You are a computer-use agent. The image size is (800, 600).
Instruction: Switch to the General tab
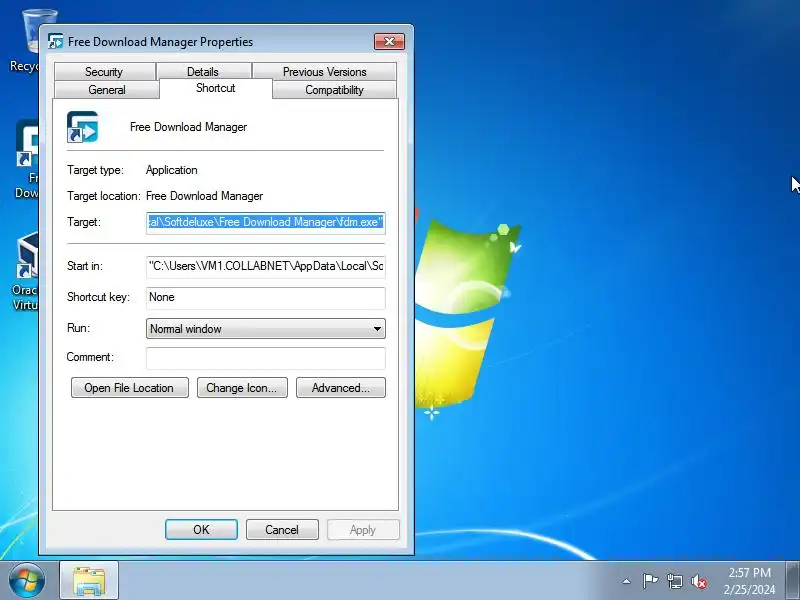tap(107, 90)
